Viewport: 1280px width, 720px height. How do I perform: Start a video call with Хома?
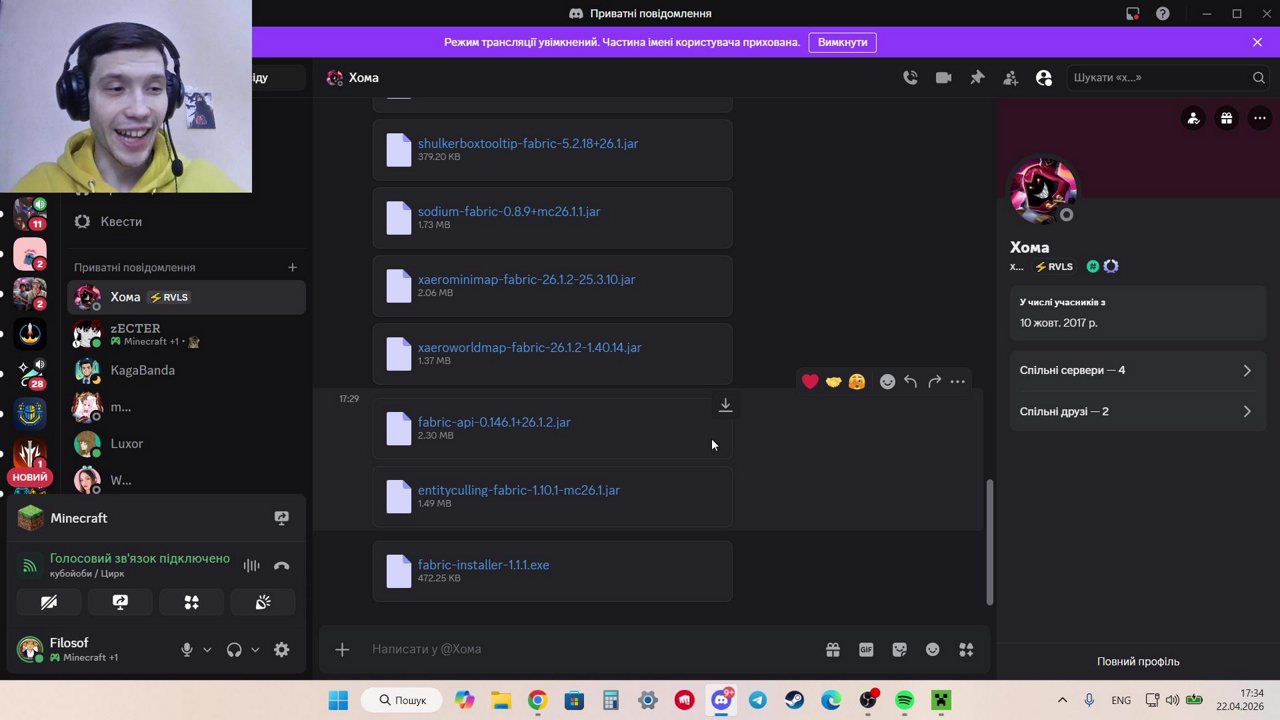[x=943, y=77]
